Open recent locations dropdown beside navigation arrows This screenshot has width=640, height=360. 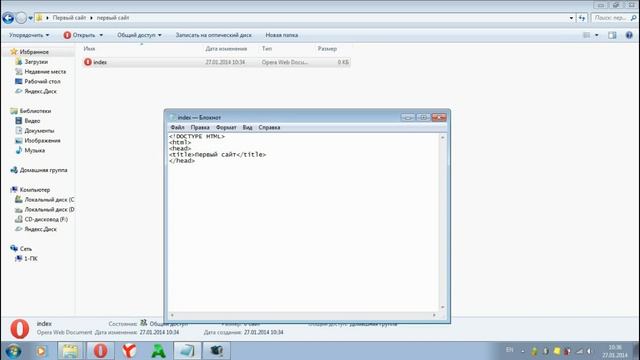30,18
